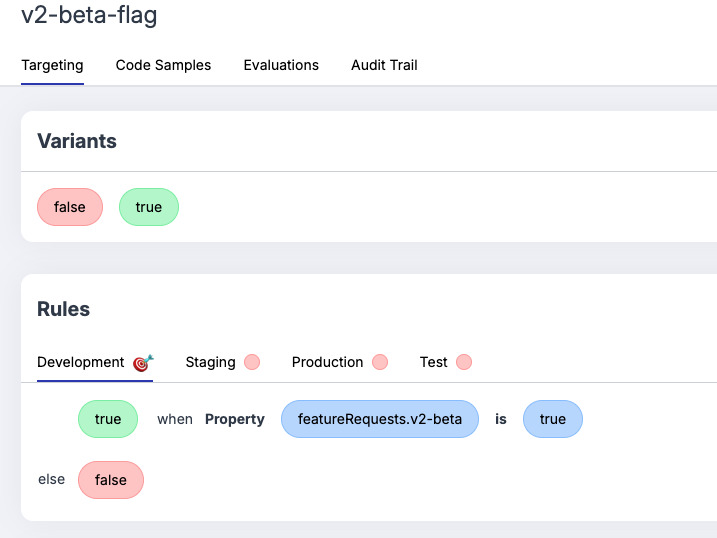
Task: Switch to the Targeting tab
Action: click(x=52, y=65)
